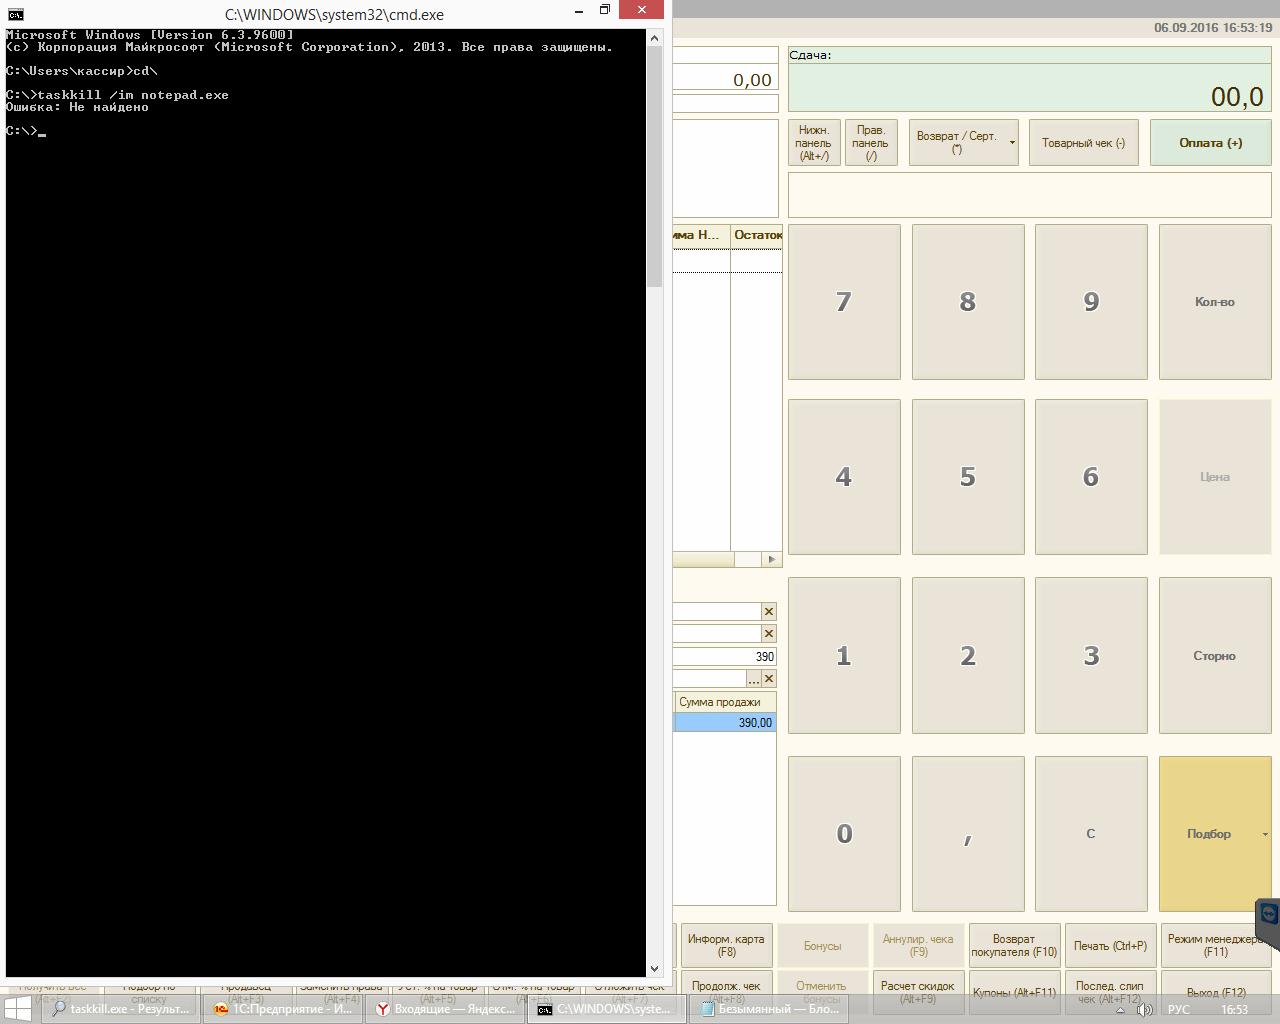Click Подбор button label
1280x1024 pixels.
click(1208, 834)
